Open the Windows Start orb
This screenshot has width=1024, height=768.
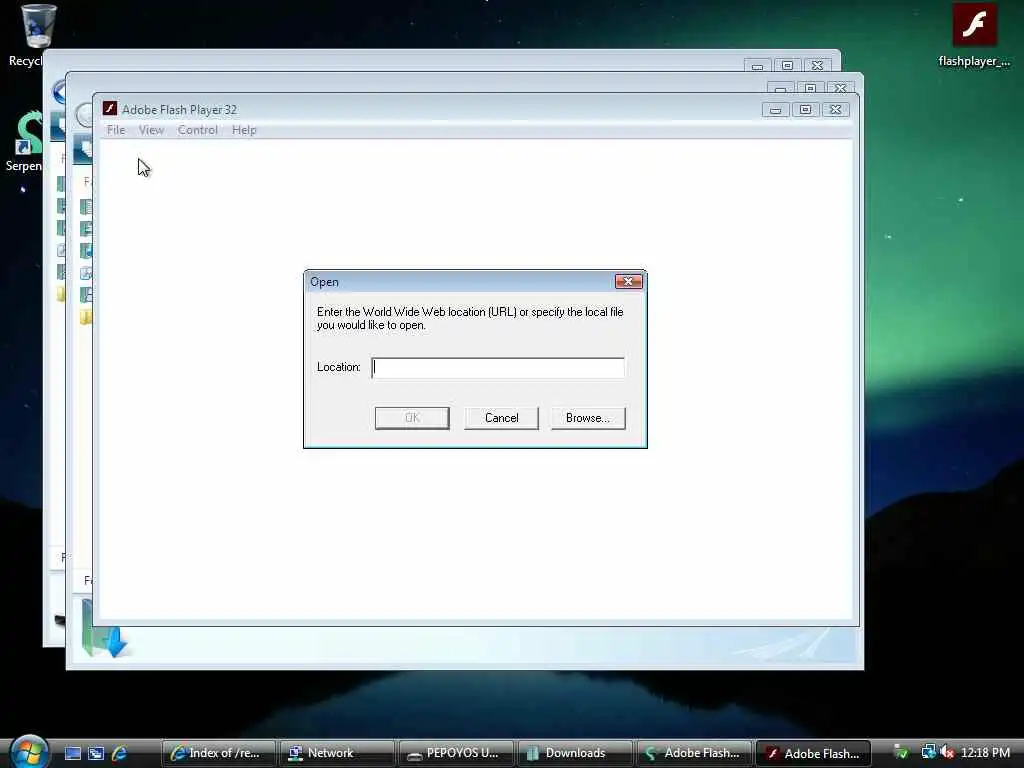[29, 752]
